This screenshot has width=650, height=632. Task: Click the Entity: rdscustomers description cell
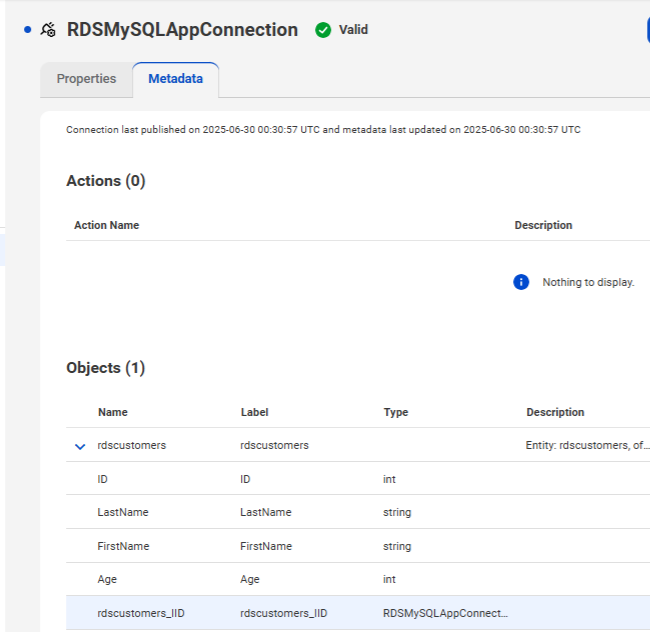click(x=587, y=445)
